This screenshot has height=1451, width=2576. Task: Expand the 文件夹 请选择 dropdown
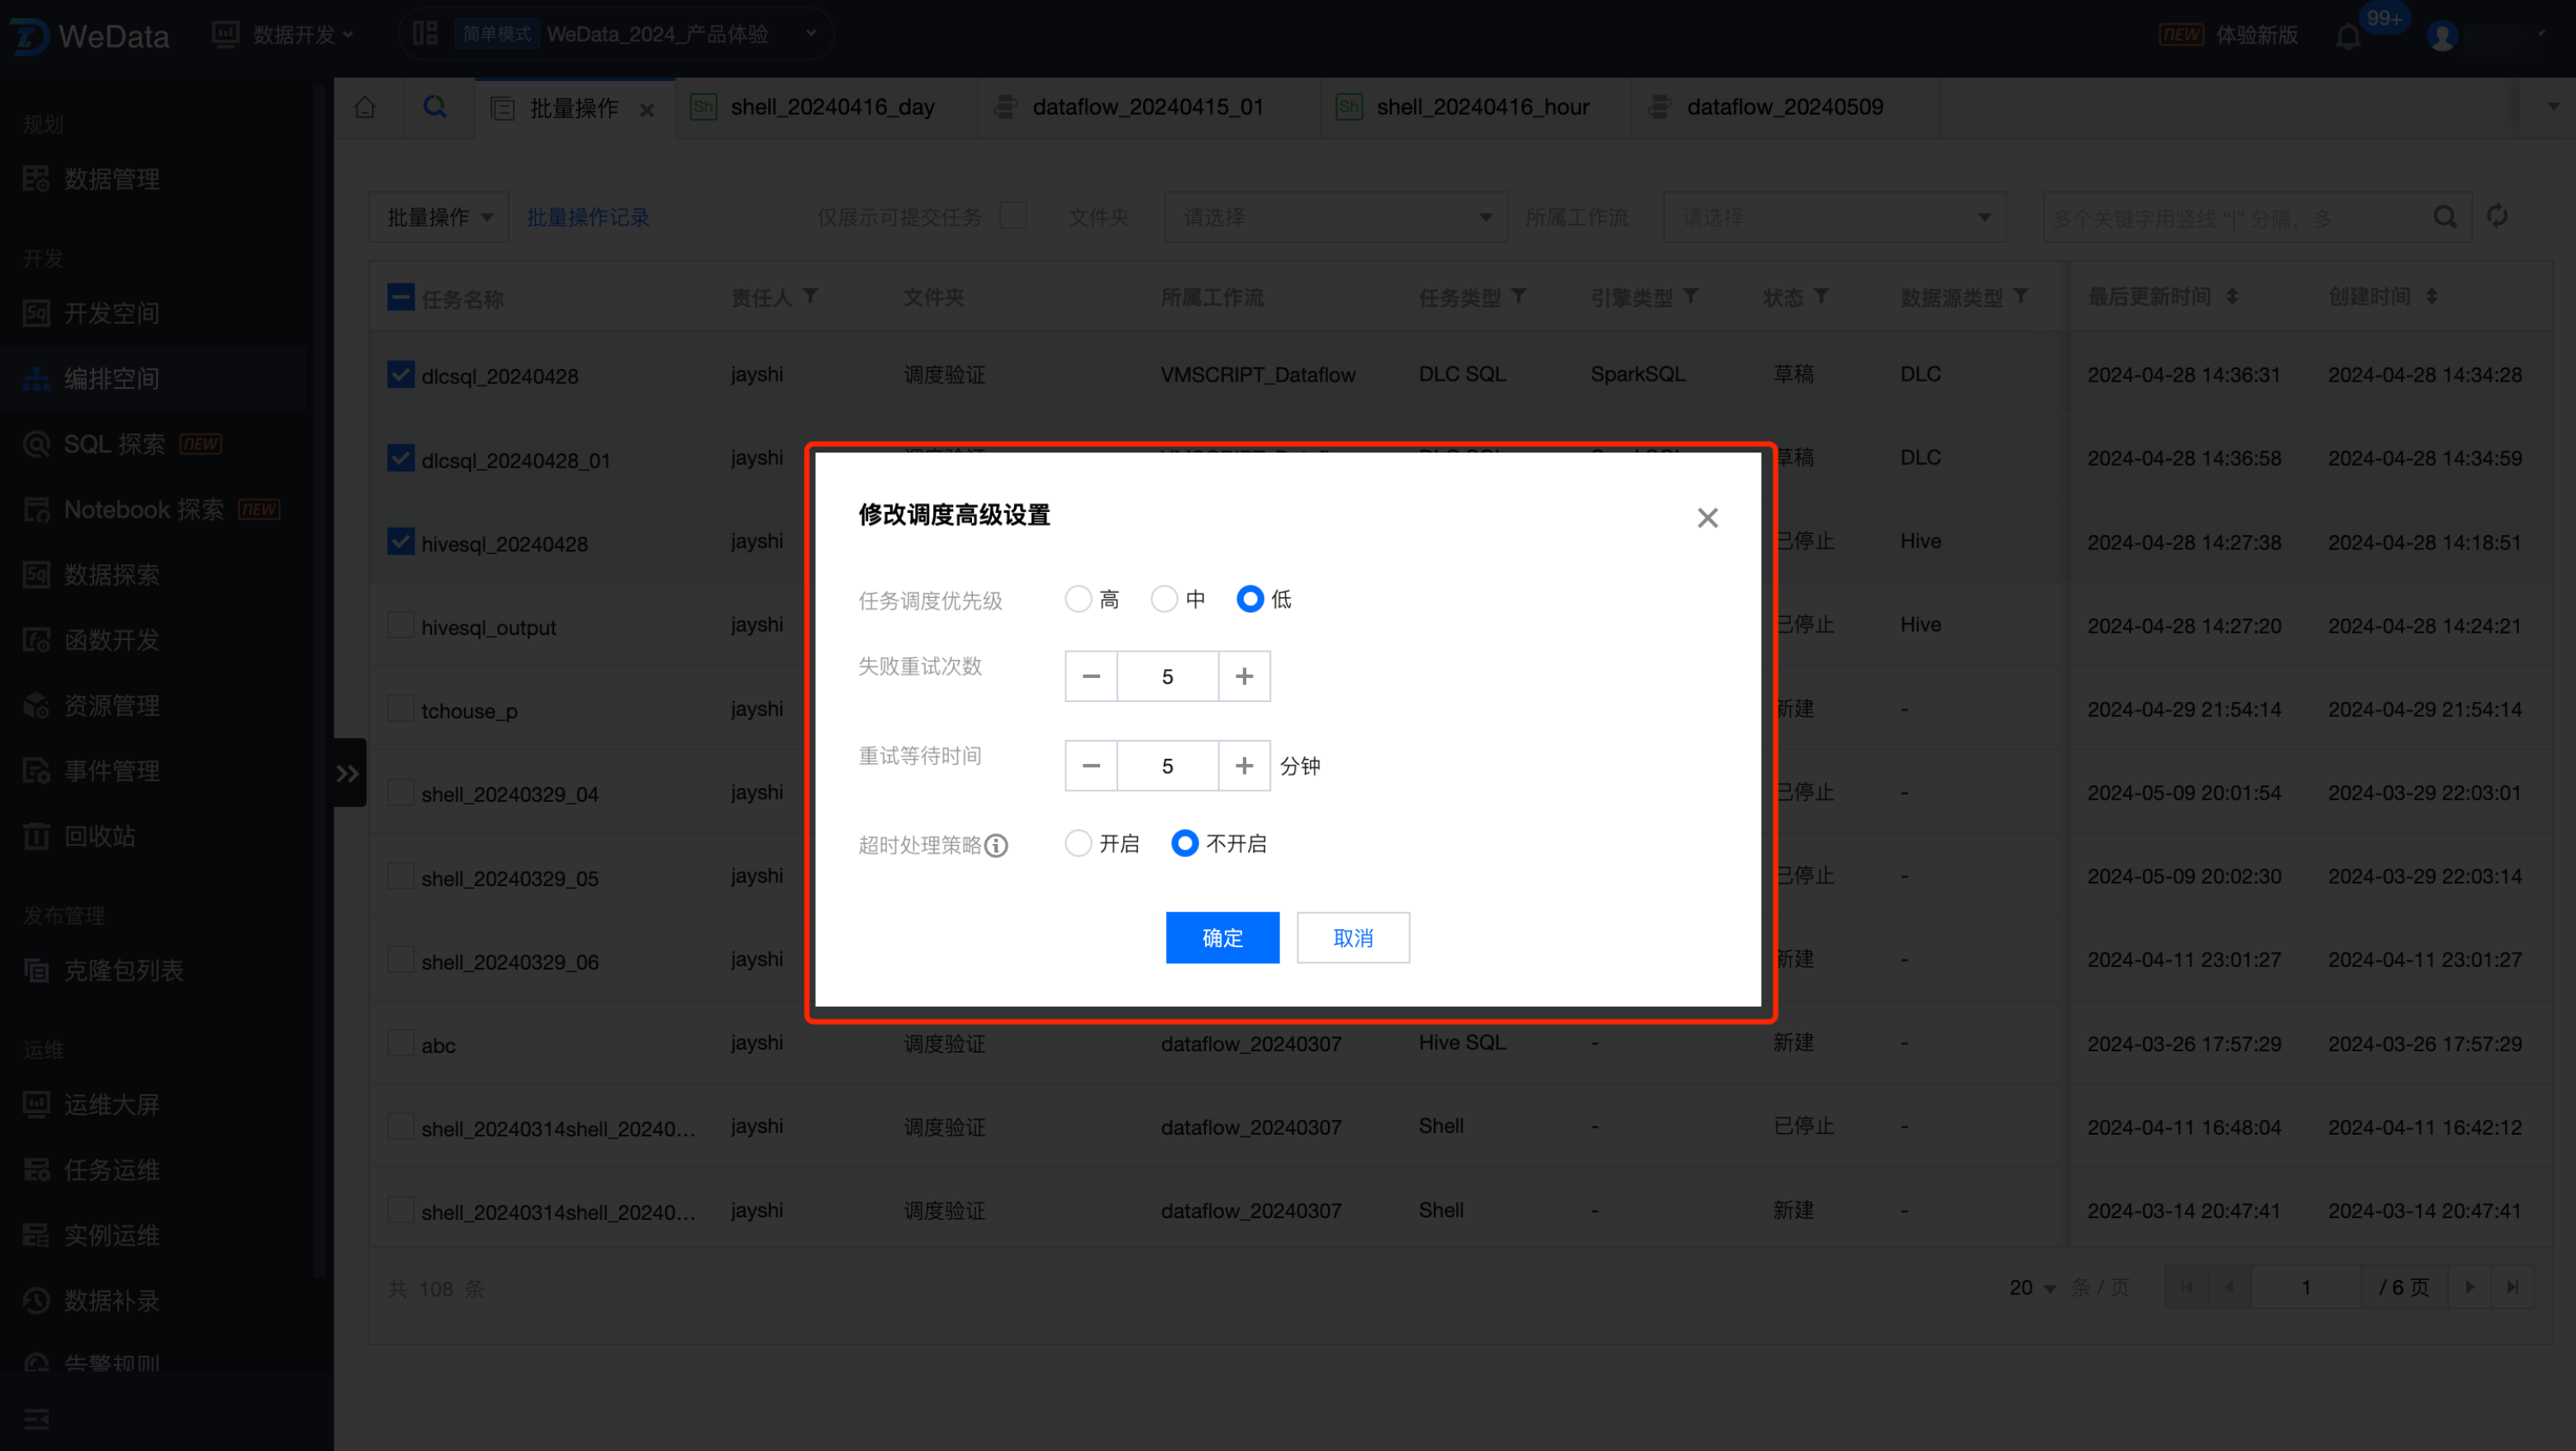(1335, 217)
